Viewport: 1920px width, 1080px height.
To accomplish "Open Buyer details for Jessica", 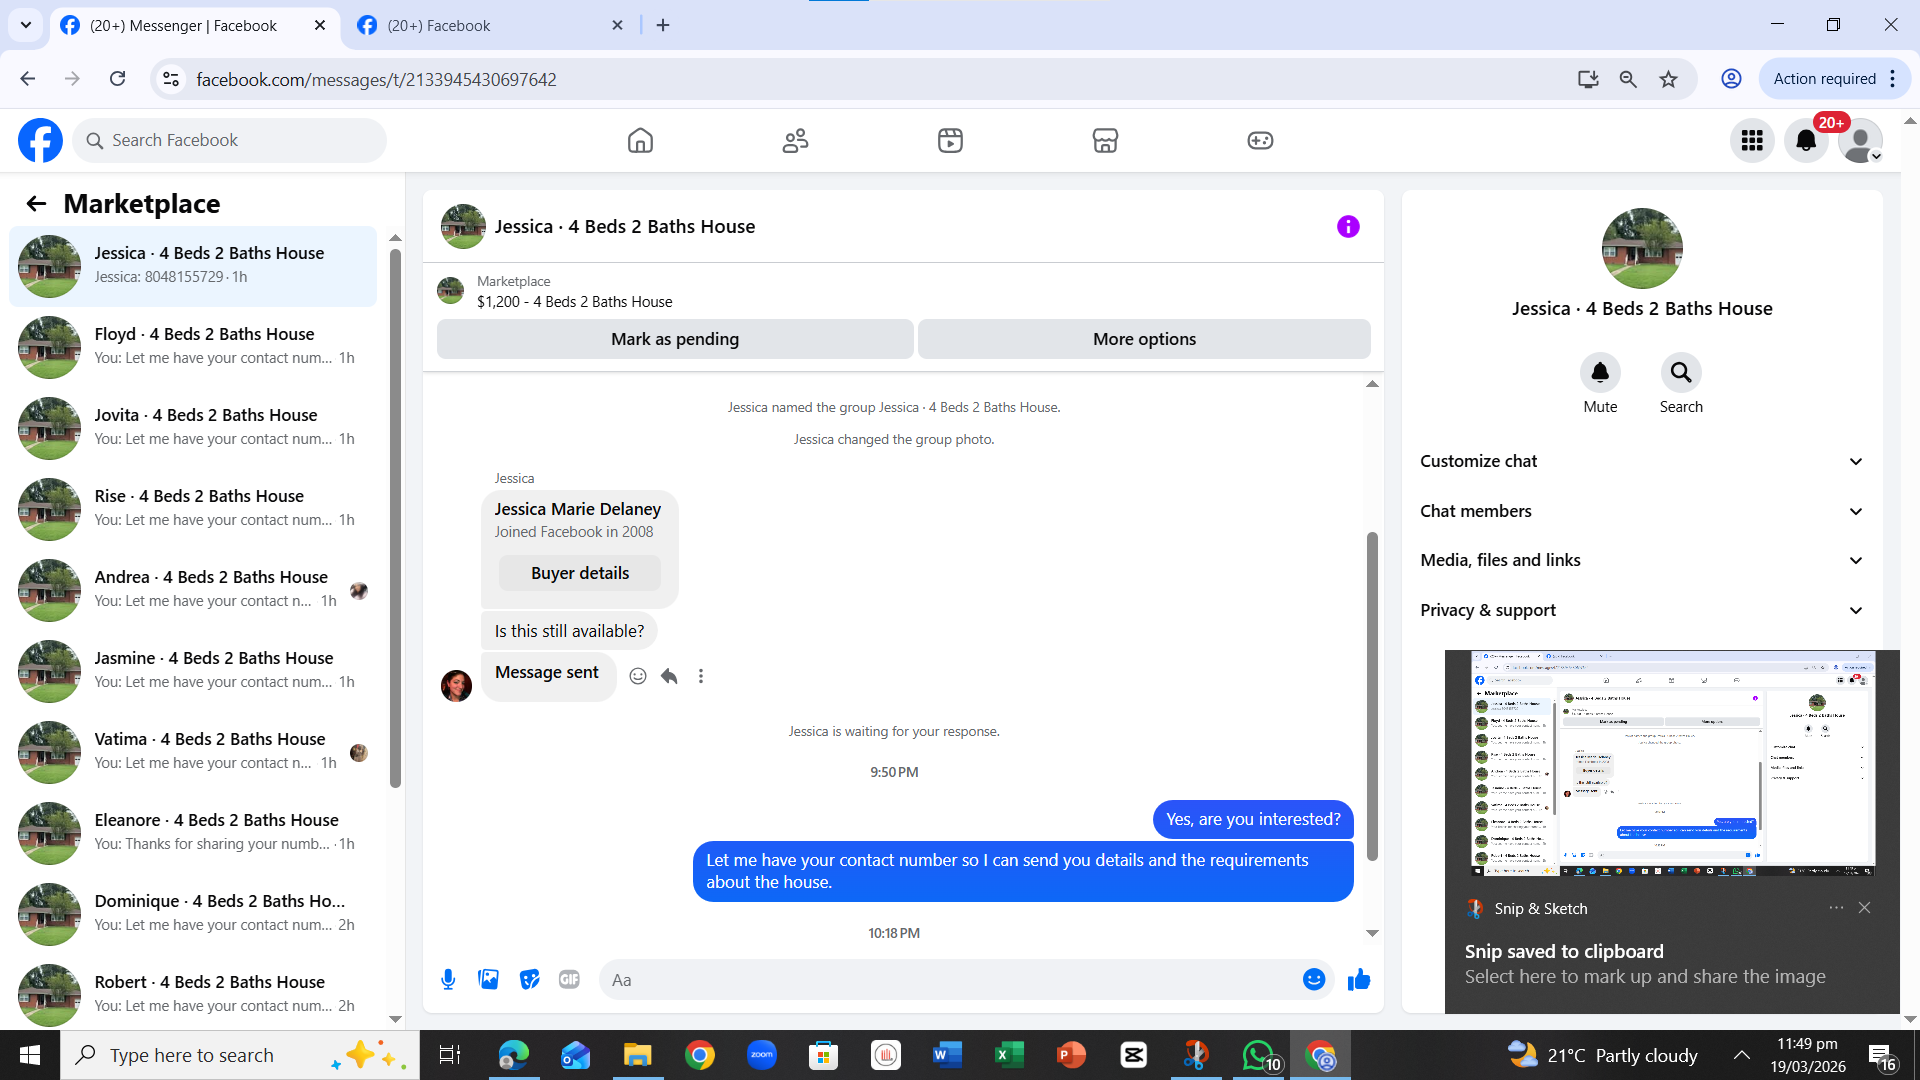I will click(x=580, y=573).
